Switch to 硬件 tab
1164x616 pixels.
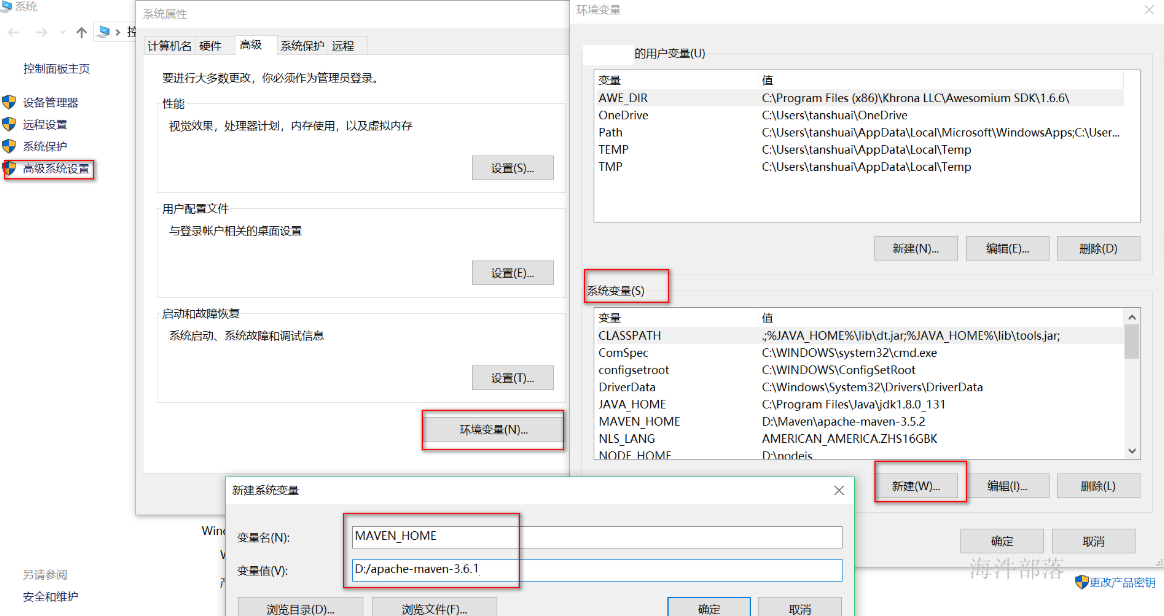click(210, 46)
